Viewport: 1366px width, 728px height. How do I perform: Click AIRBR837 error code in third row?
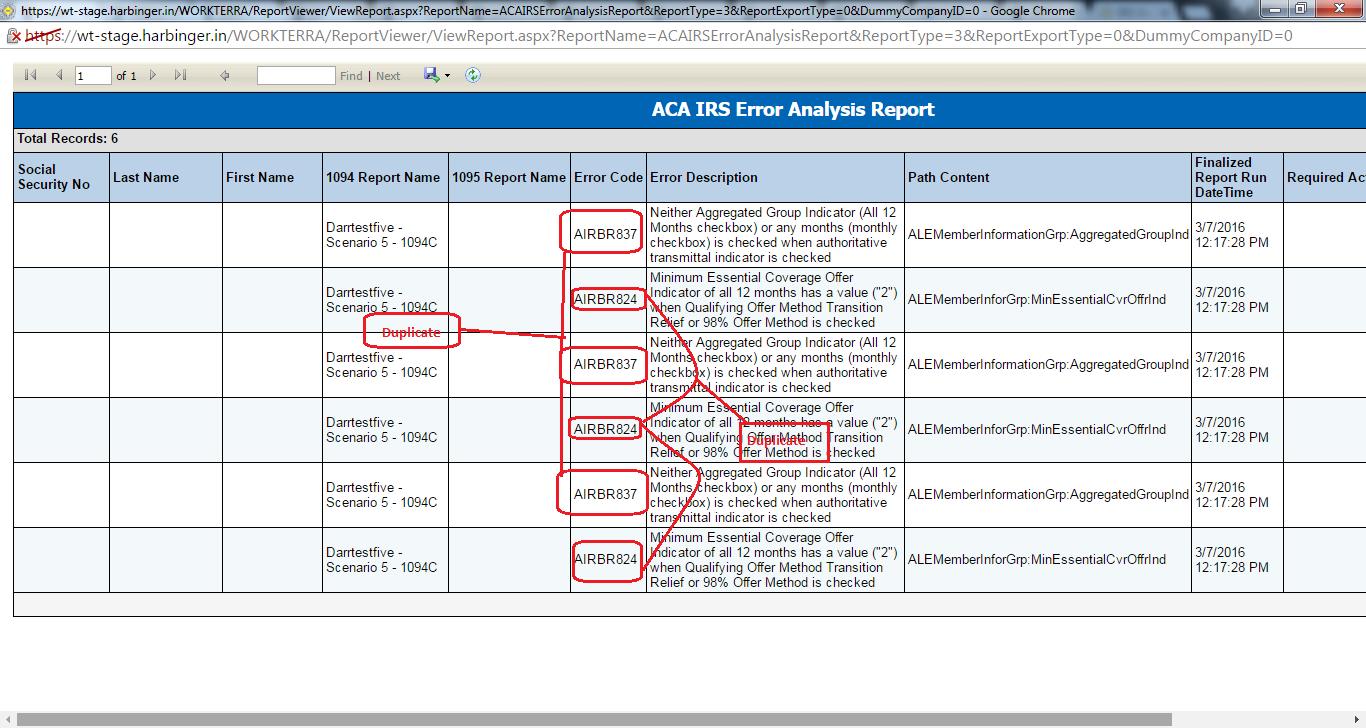pyautogui.click(x=605, y=364)
